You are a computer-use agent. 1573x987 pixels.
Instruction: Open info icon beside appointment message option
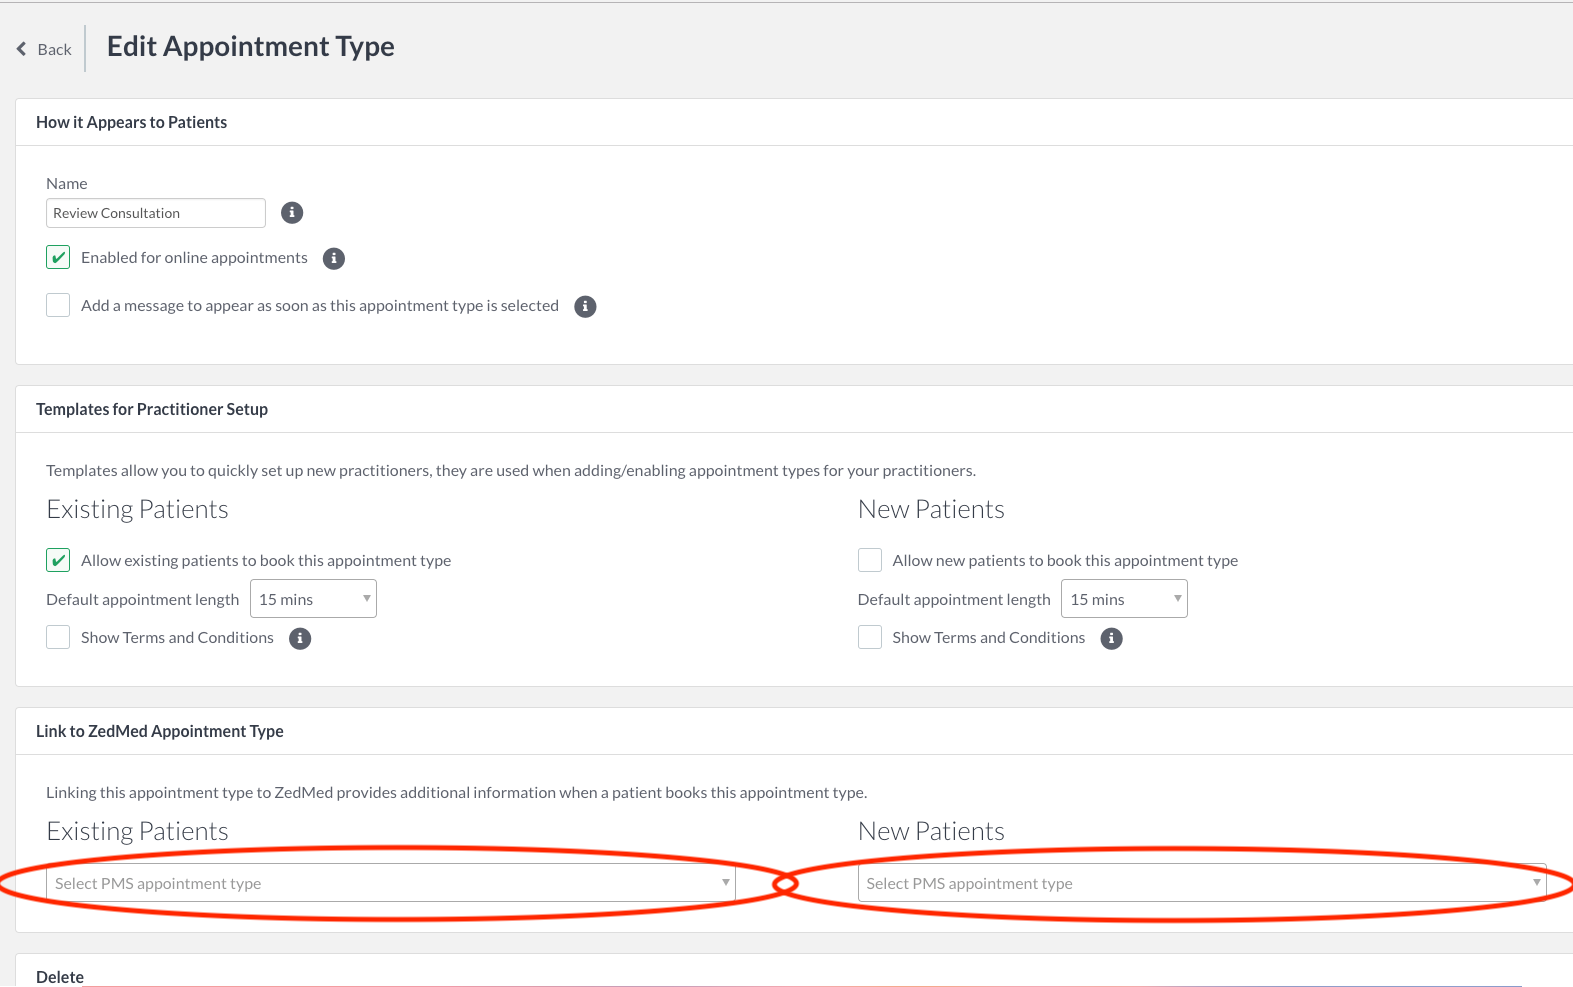[x=586, y=307]
